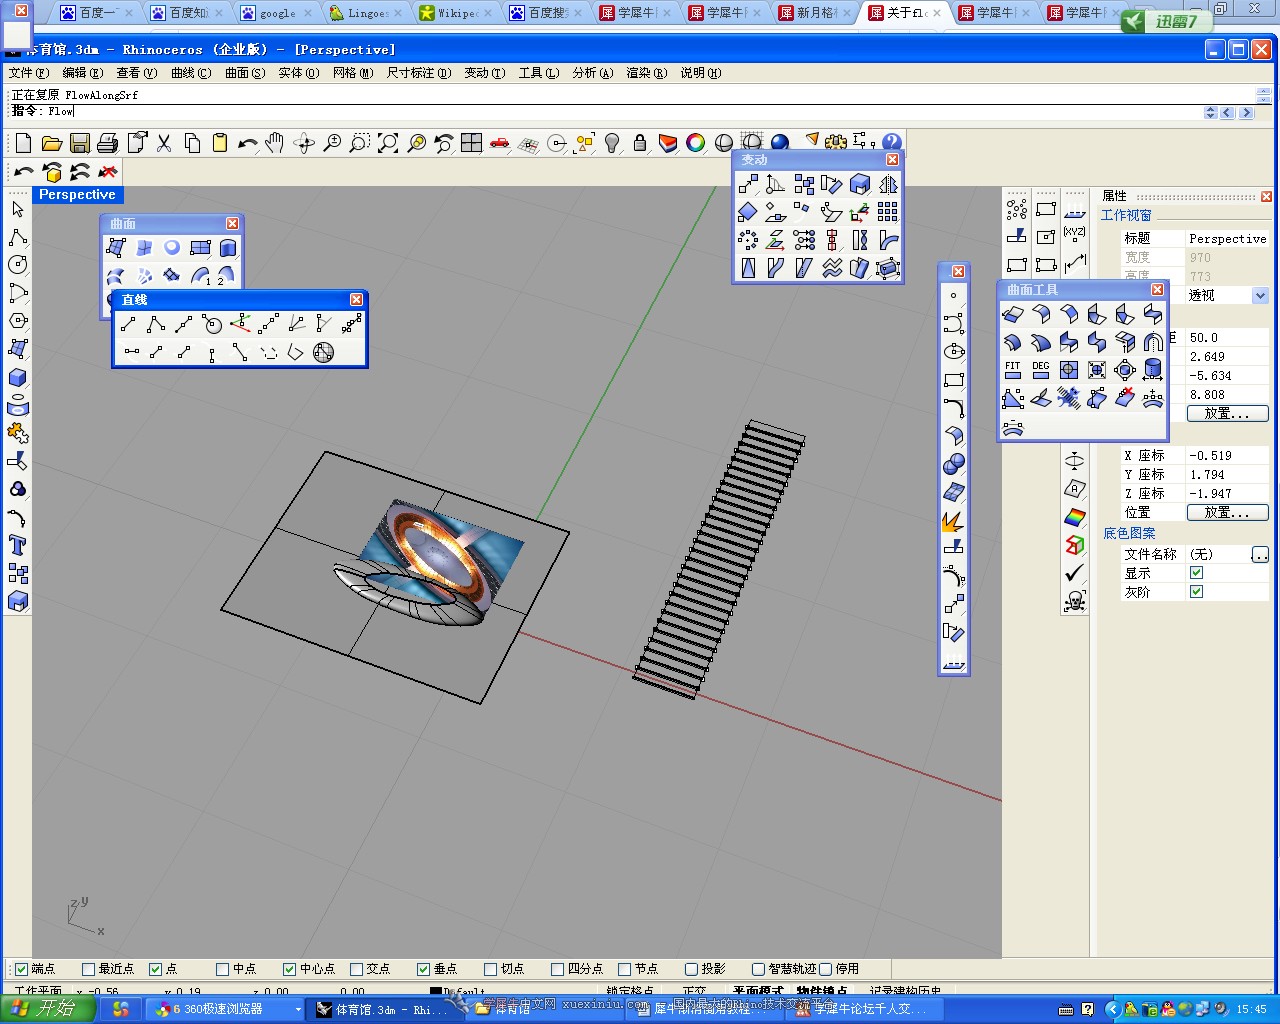
Task: Select the four-viewport layout icon
Action: click(x=472, y=143)
